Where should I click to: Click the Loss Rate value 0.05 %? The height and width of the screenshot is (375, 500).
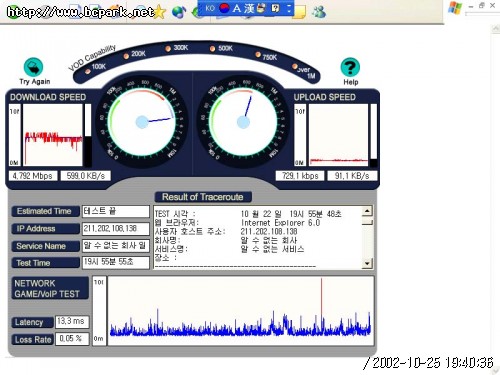[x=72, y=339]
